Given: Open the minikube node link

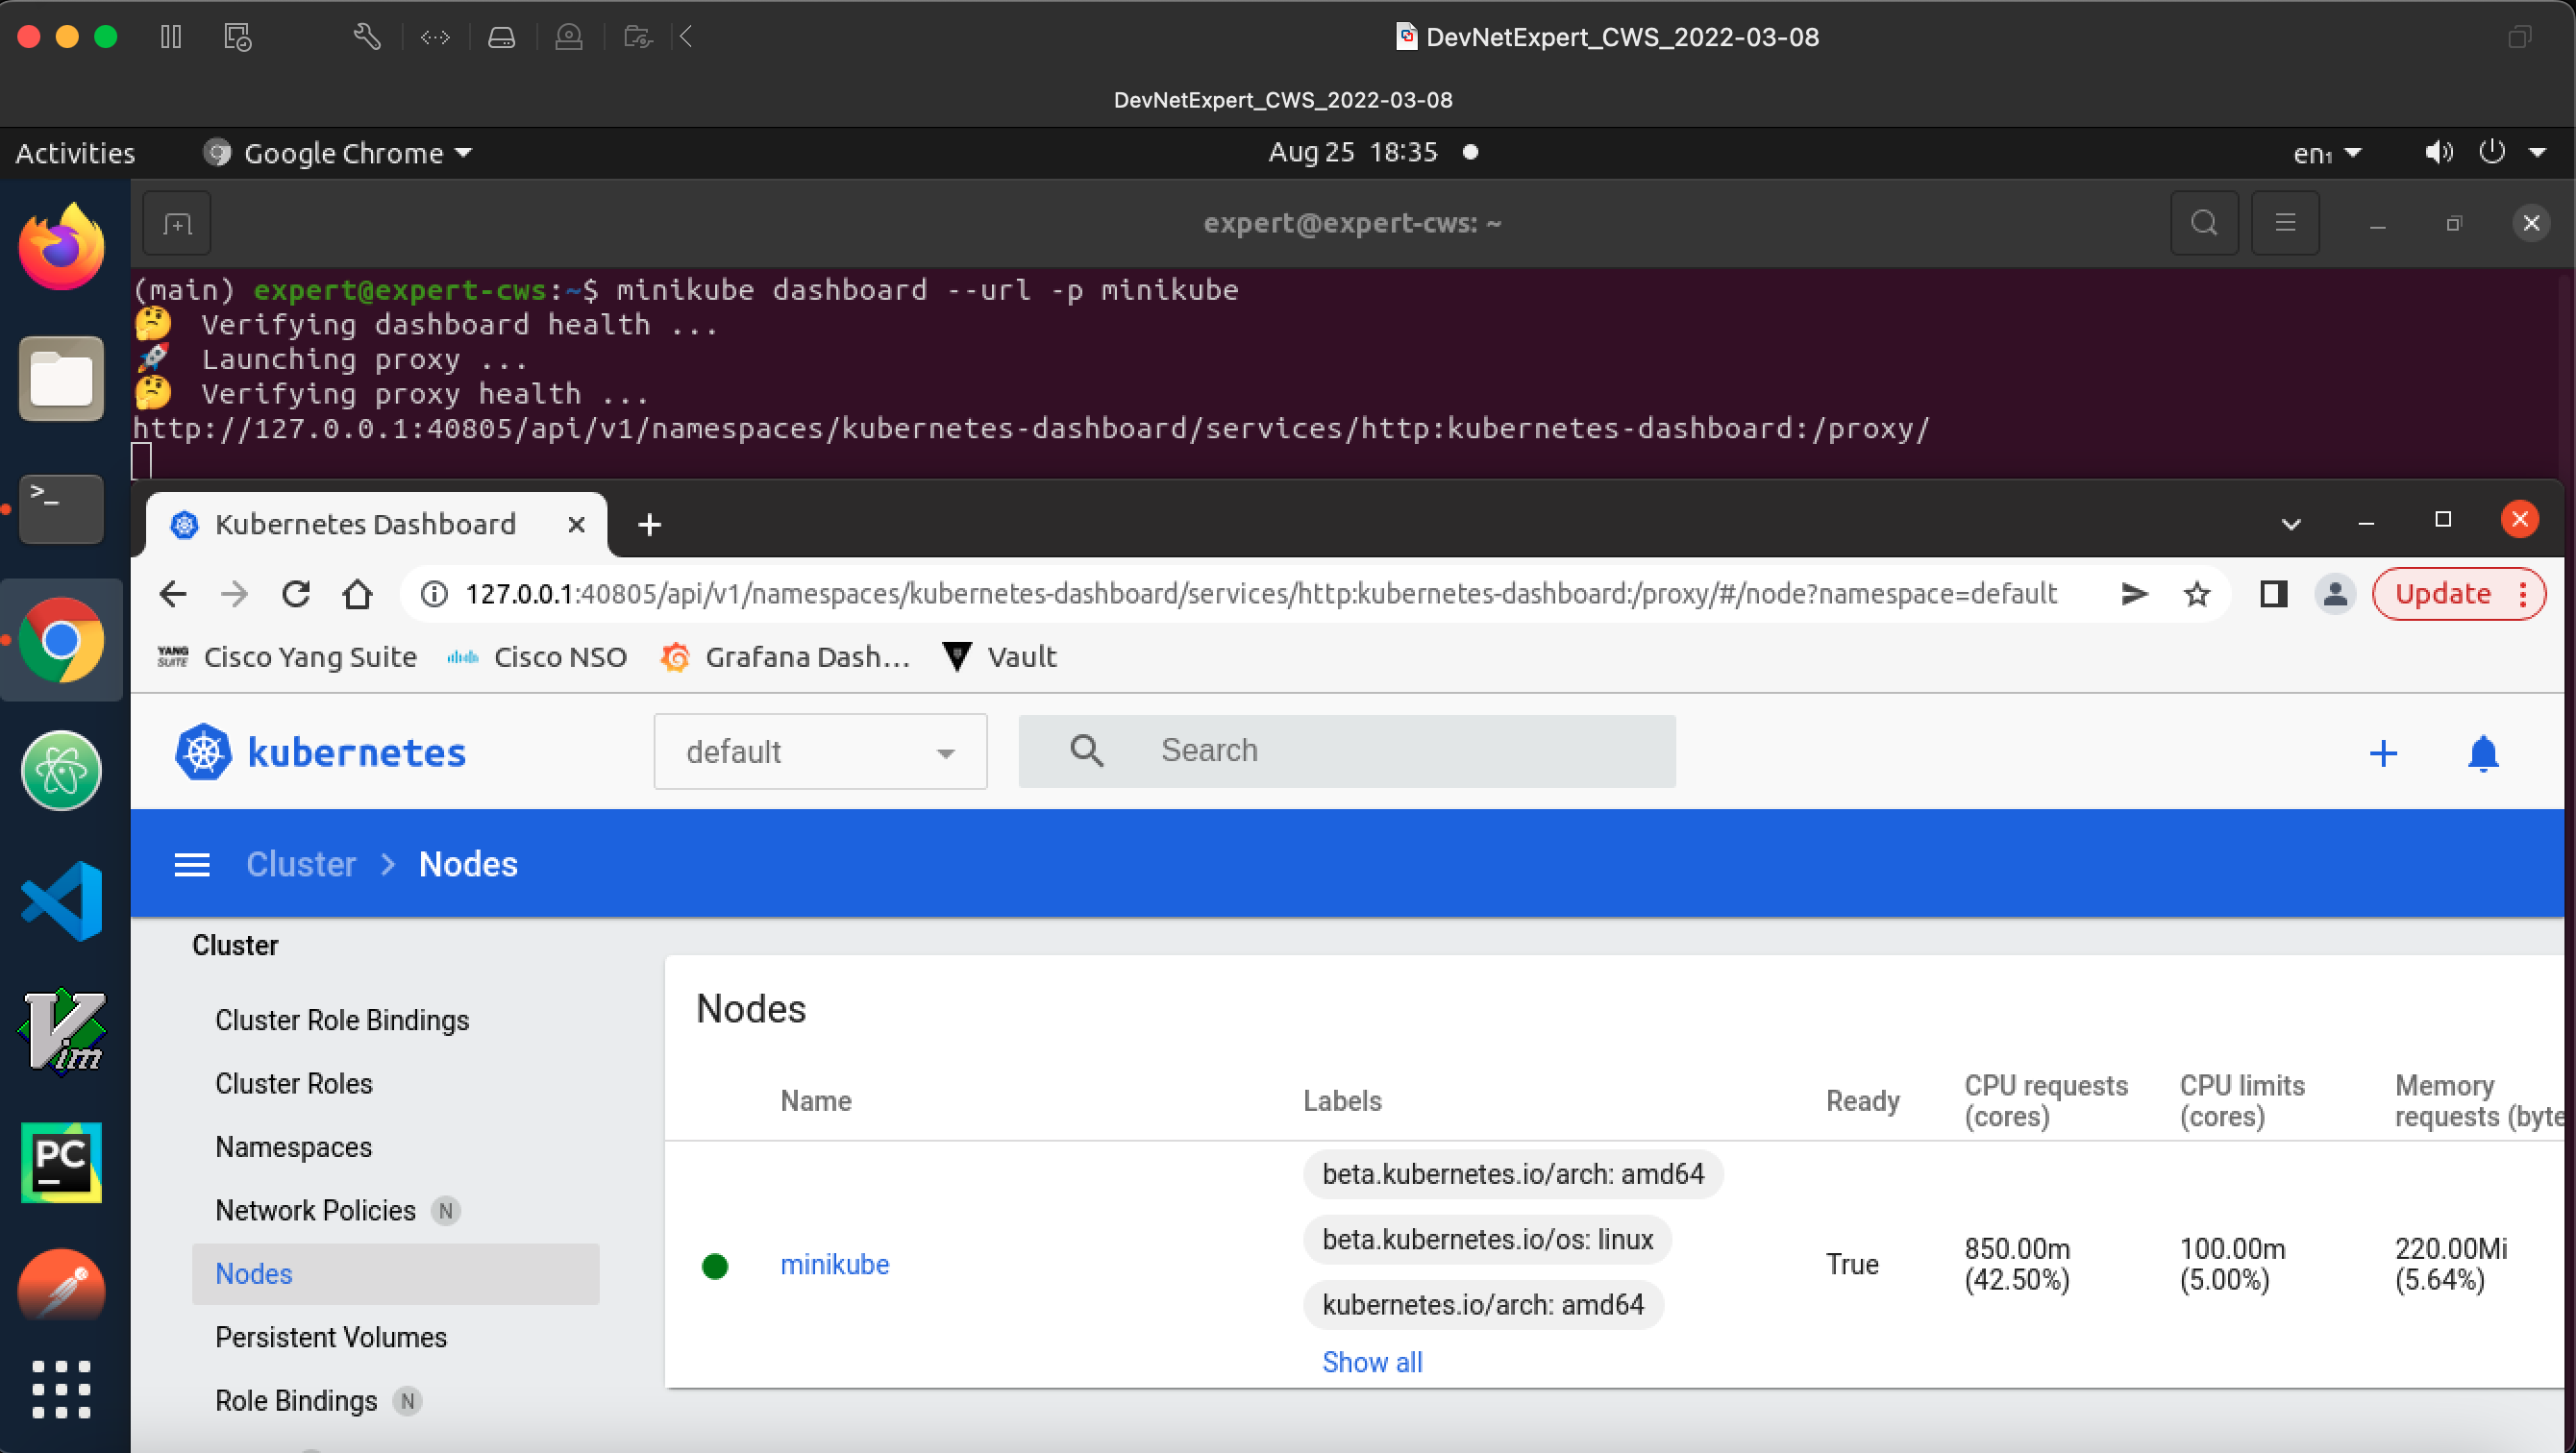Looking at the screenshot, I should coord(834,1264).
